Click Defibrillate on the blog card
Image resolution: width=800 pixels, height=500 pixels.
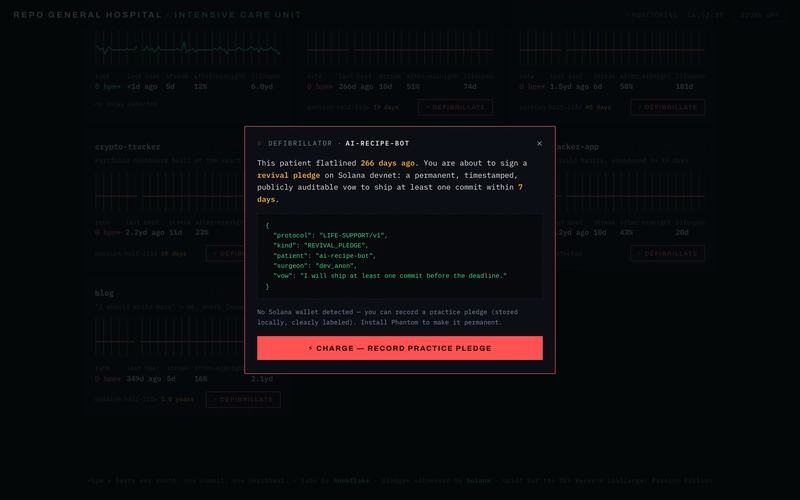click(243, 399)
